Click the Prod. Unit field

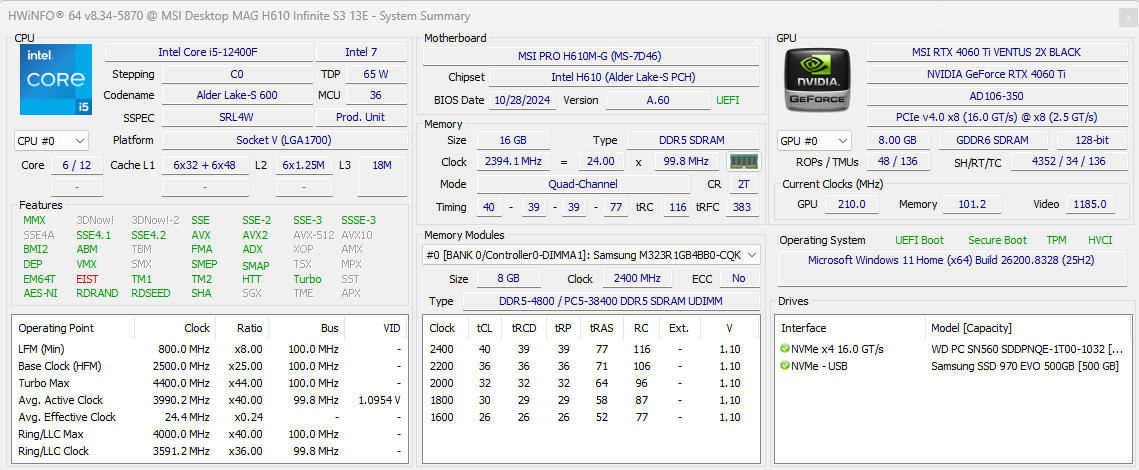click(x=361, y=117)
